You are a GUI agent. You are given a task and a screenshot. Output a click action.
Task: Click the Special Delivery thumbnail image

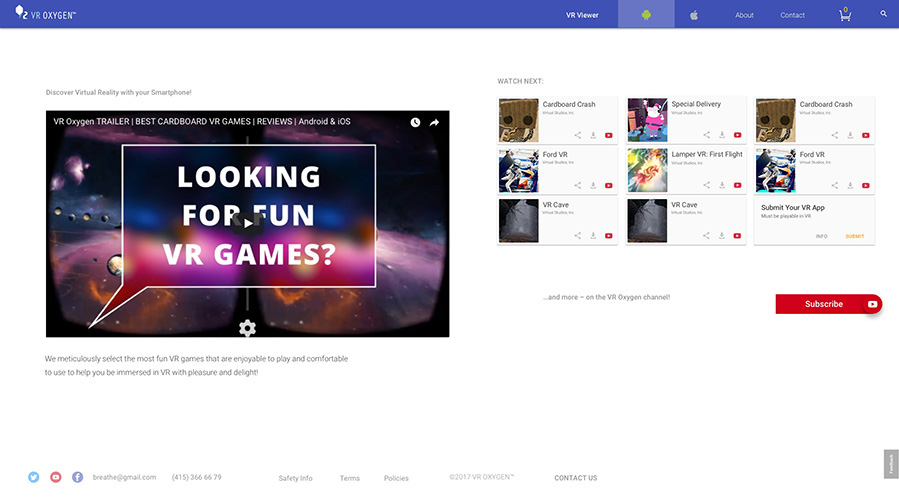(x=647, y=120)
